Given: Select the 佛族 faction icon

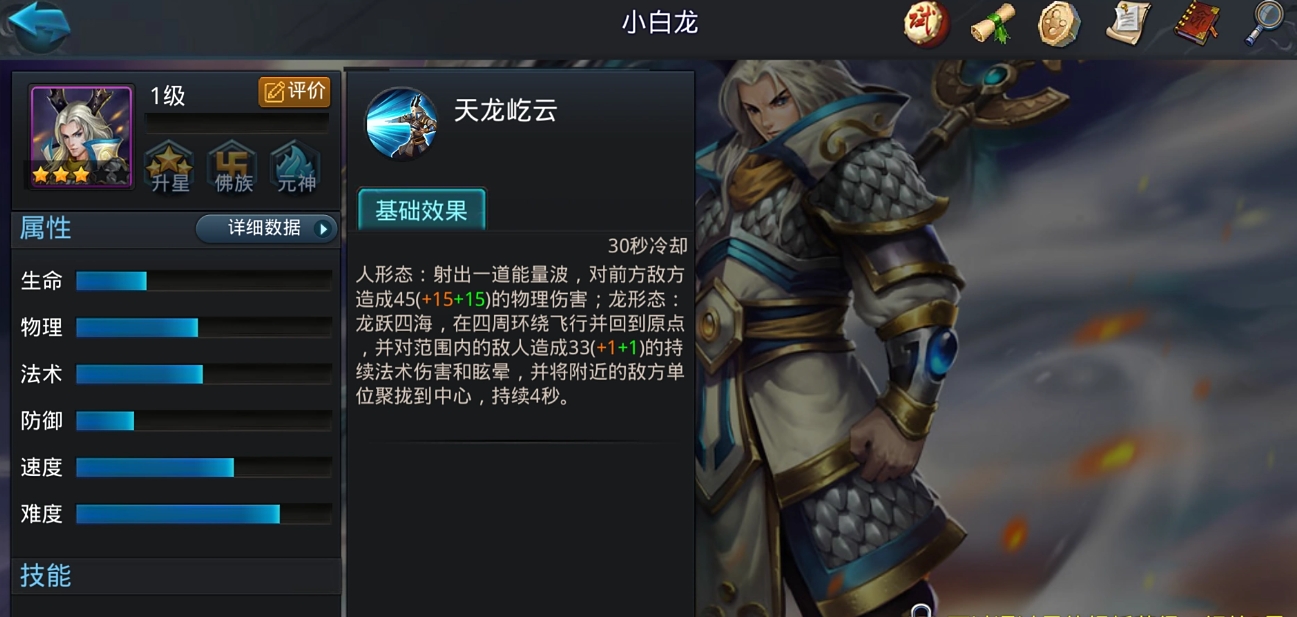Looking at the screenshot, I should [233, 167].
